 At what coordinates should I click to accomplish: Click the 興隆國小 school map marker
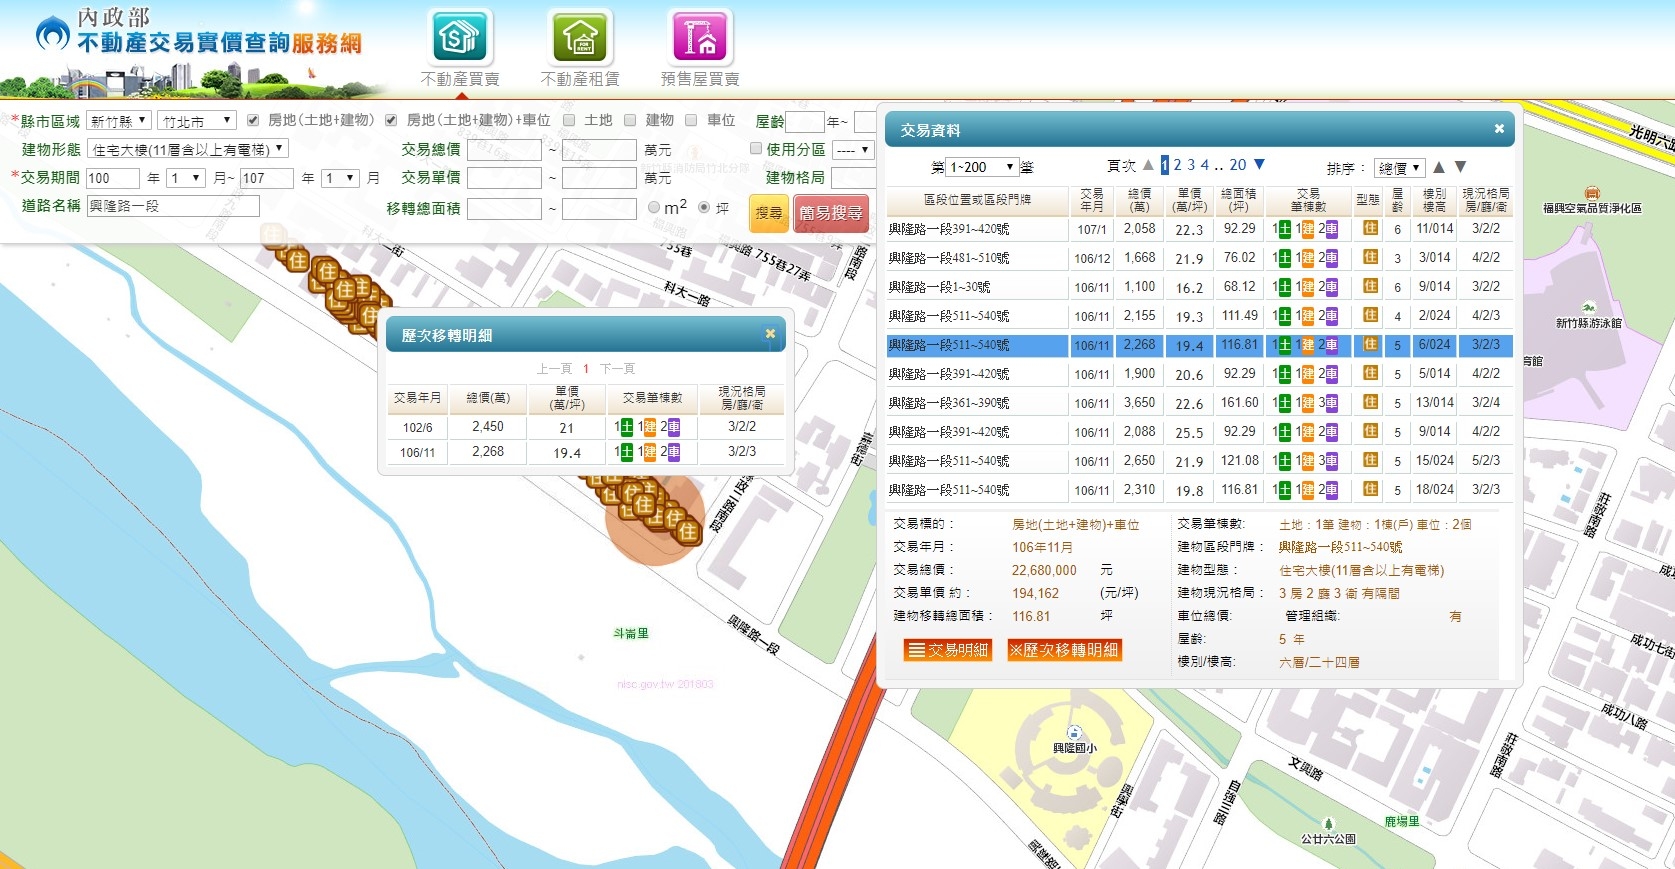pyautogui.click(x=1074, y=733)
